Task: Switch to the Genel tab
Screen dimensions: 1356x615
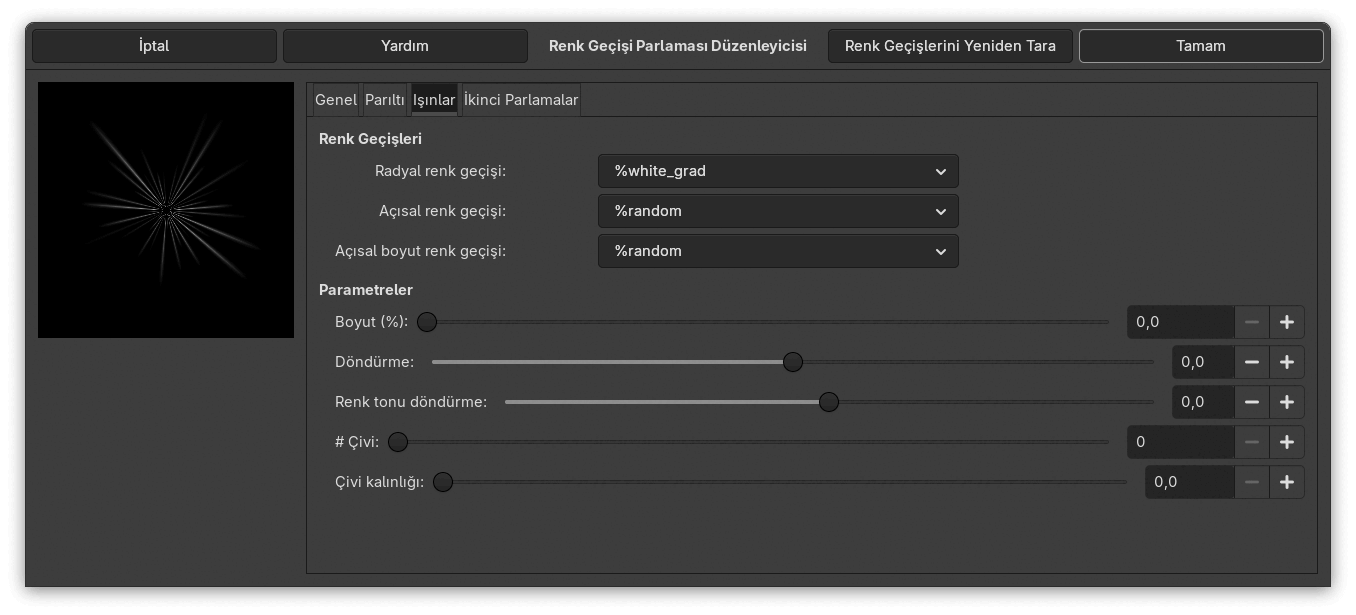Action: point(335,100)
